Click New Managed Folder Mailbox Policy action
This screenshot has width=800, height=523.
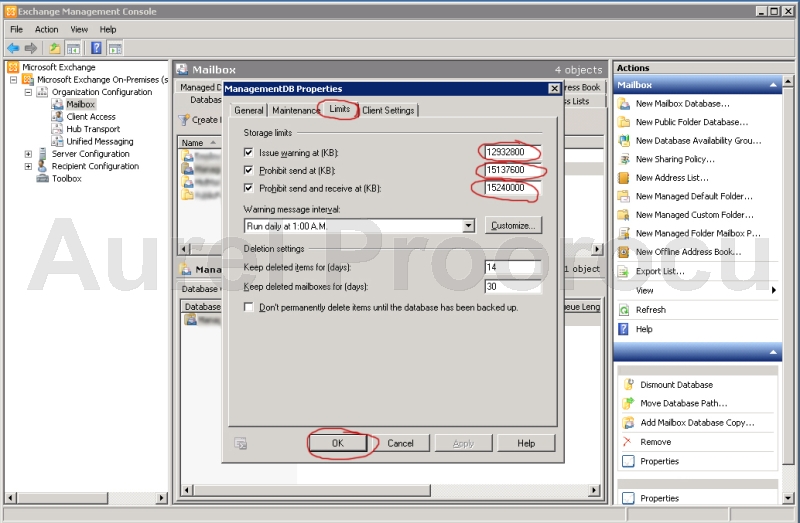click(698, 234)
